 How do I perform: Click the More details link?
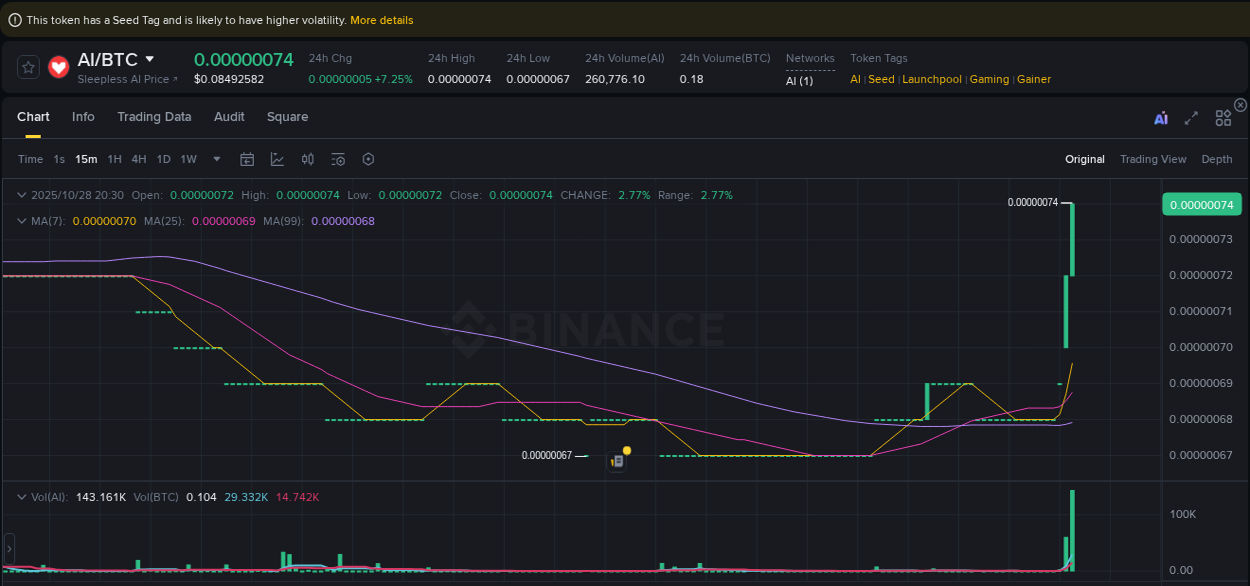point(381,19)
